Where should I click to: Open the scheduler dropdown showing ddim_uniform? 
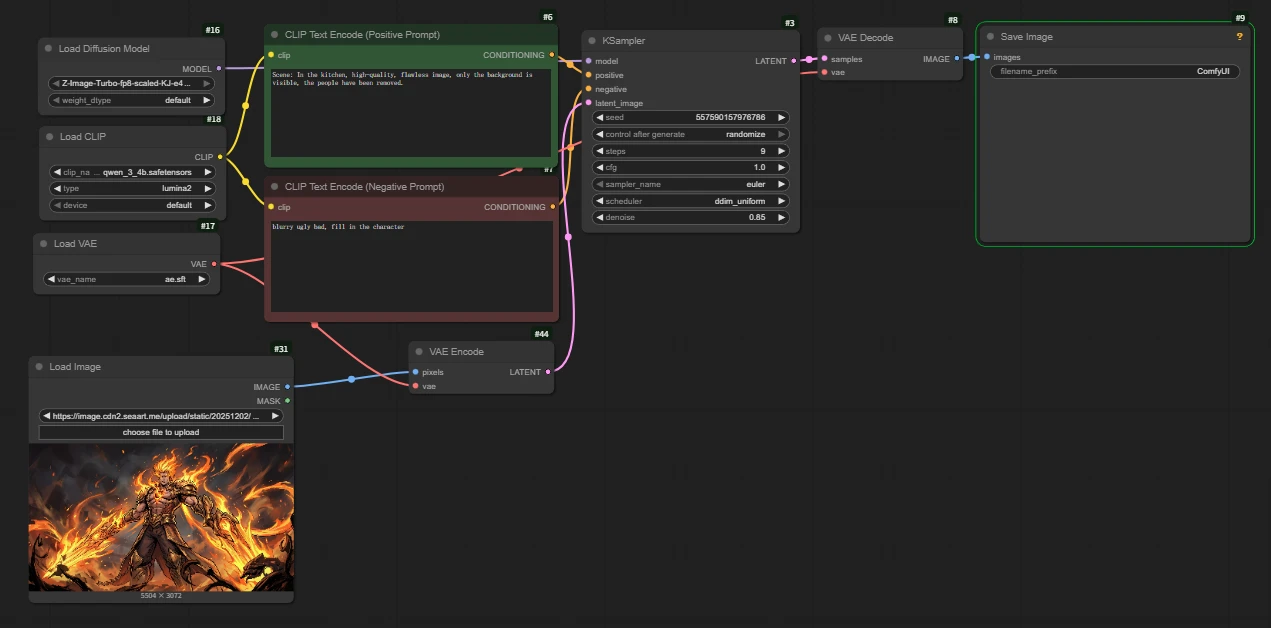coord(691,201)
